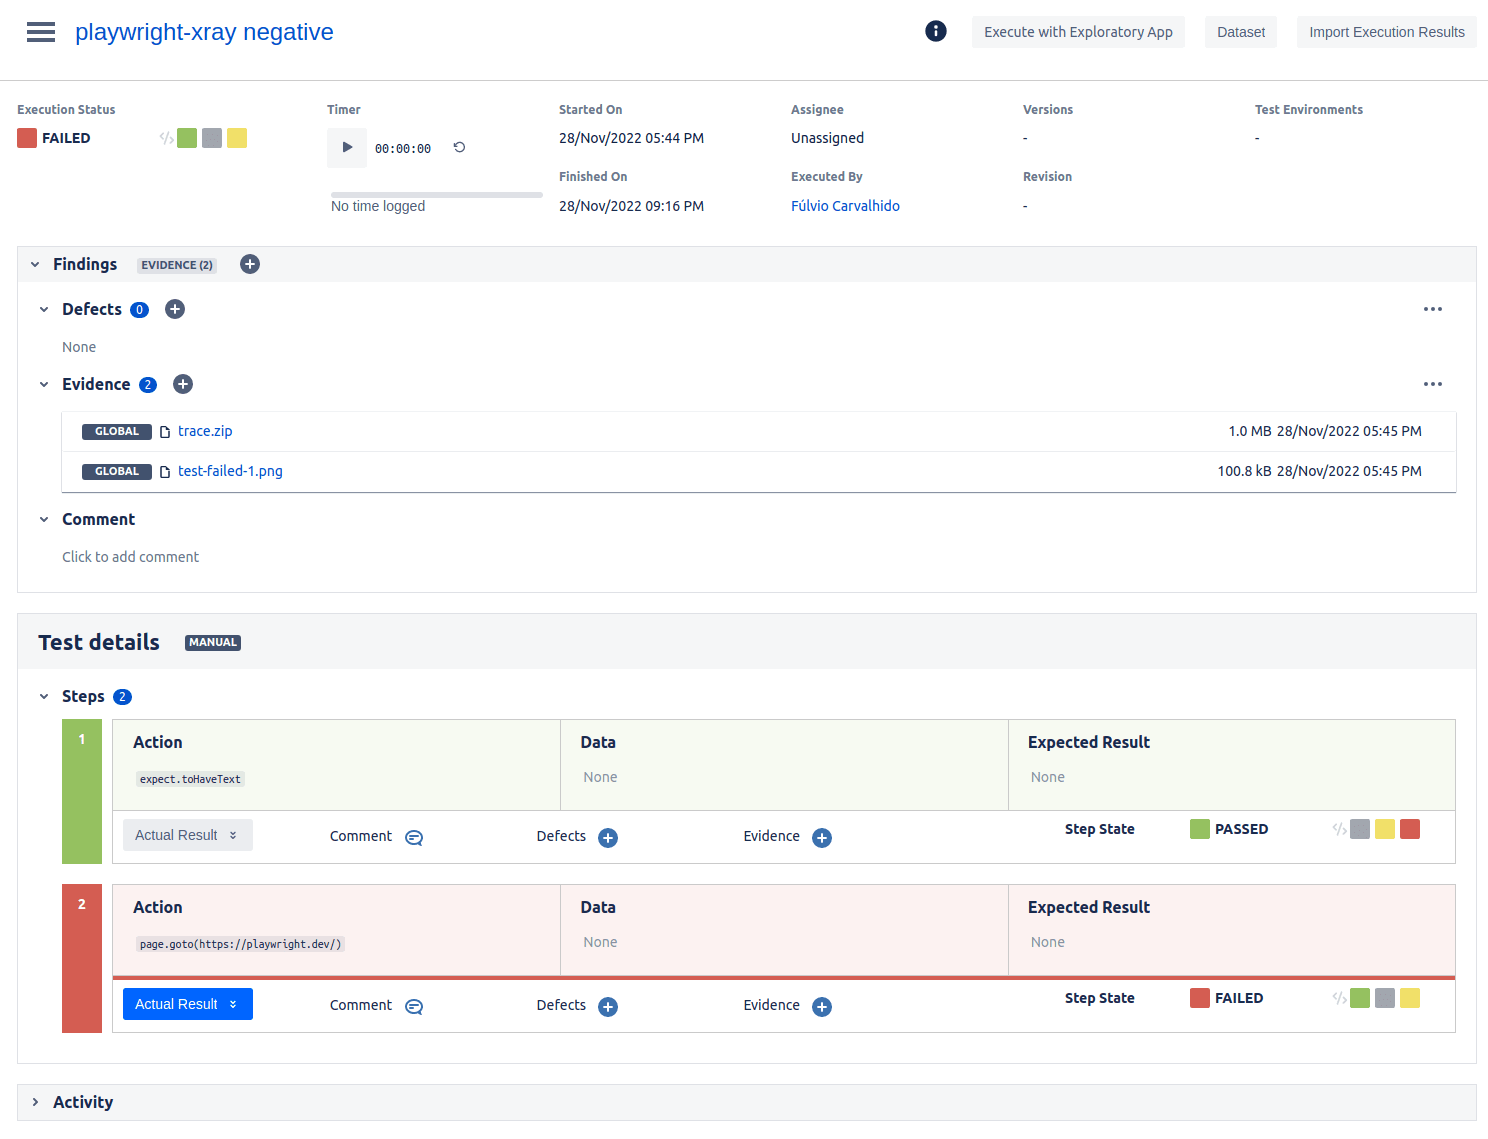Viewport: 1488px width, 1139px height.
Task: Select page.goto action code in step 2
Action: [x=240, y=944]
